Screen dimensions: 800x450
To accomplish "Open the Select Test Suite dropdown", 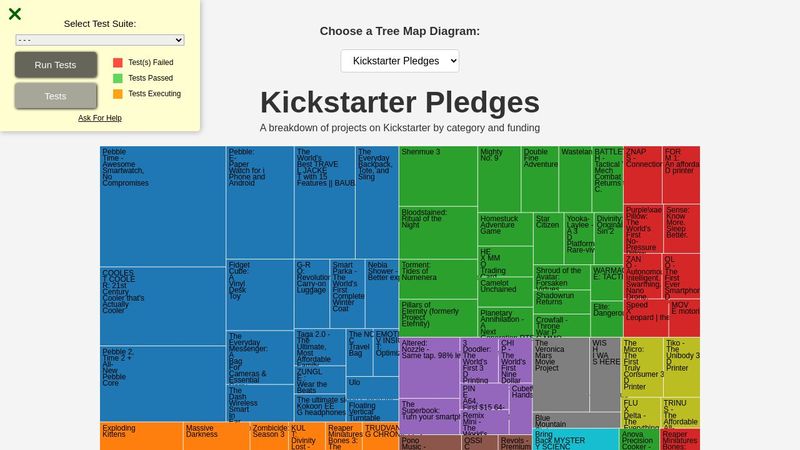I will coord(100,40).
